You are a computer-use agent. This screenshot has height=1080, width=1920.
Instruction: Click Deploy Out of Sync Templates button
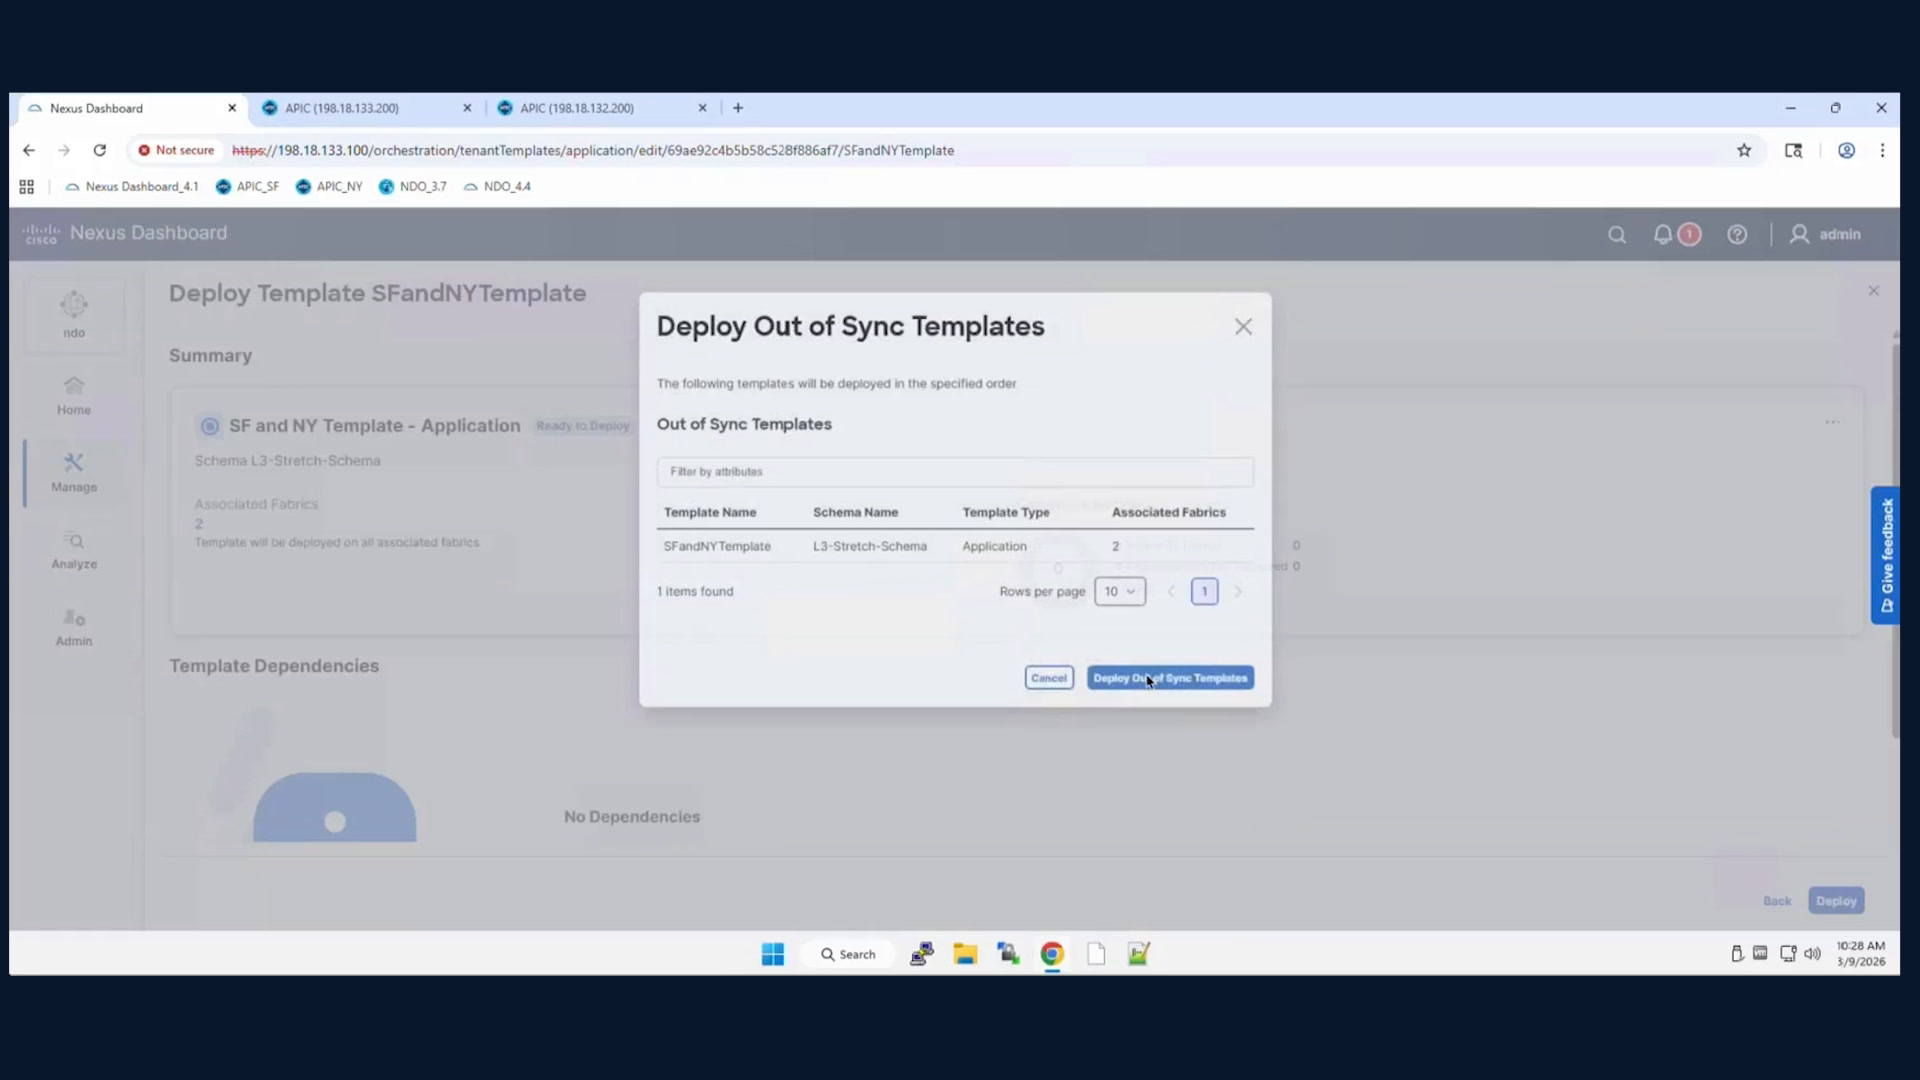[x=1170, y=678]
